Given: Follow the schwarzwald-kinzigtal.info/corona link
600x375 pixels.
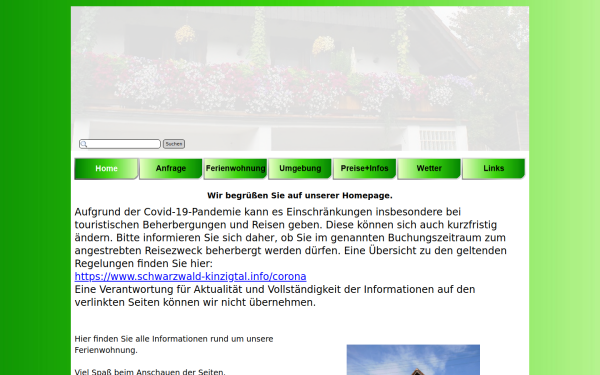Looking at the screenshot, I should point(191,277).
